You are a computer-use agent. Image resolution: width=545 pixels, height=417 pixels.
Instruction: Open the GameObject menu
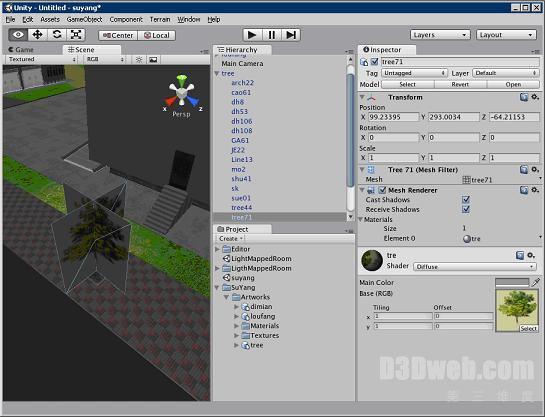(84, 19)
